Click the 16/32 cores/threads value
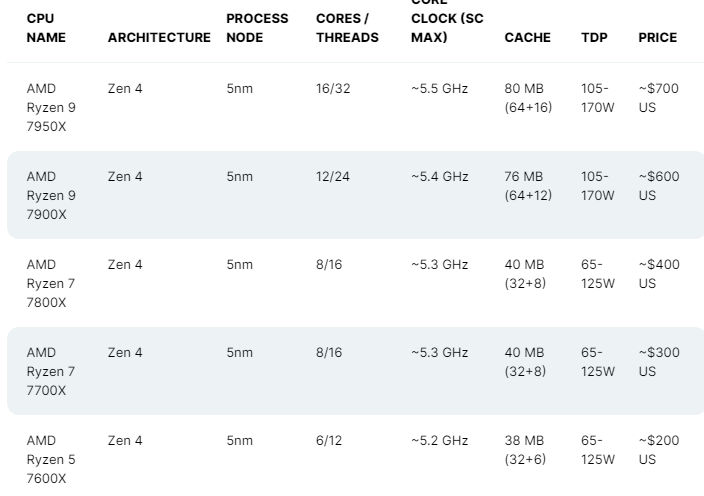704x496 pixels. pyautogui.click(x=331, y=89)
